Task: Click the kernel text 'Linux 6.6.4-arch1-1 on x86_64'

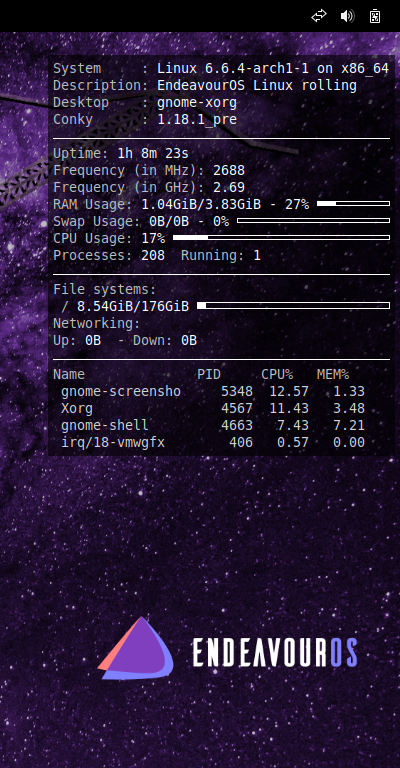Action: [x=273, y=69]
